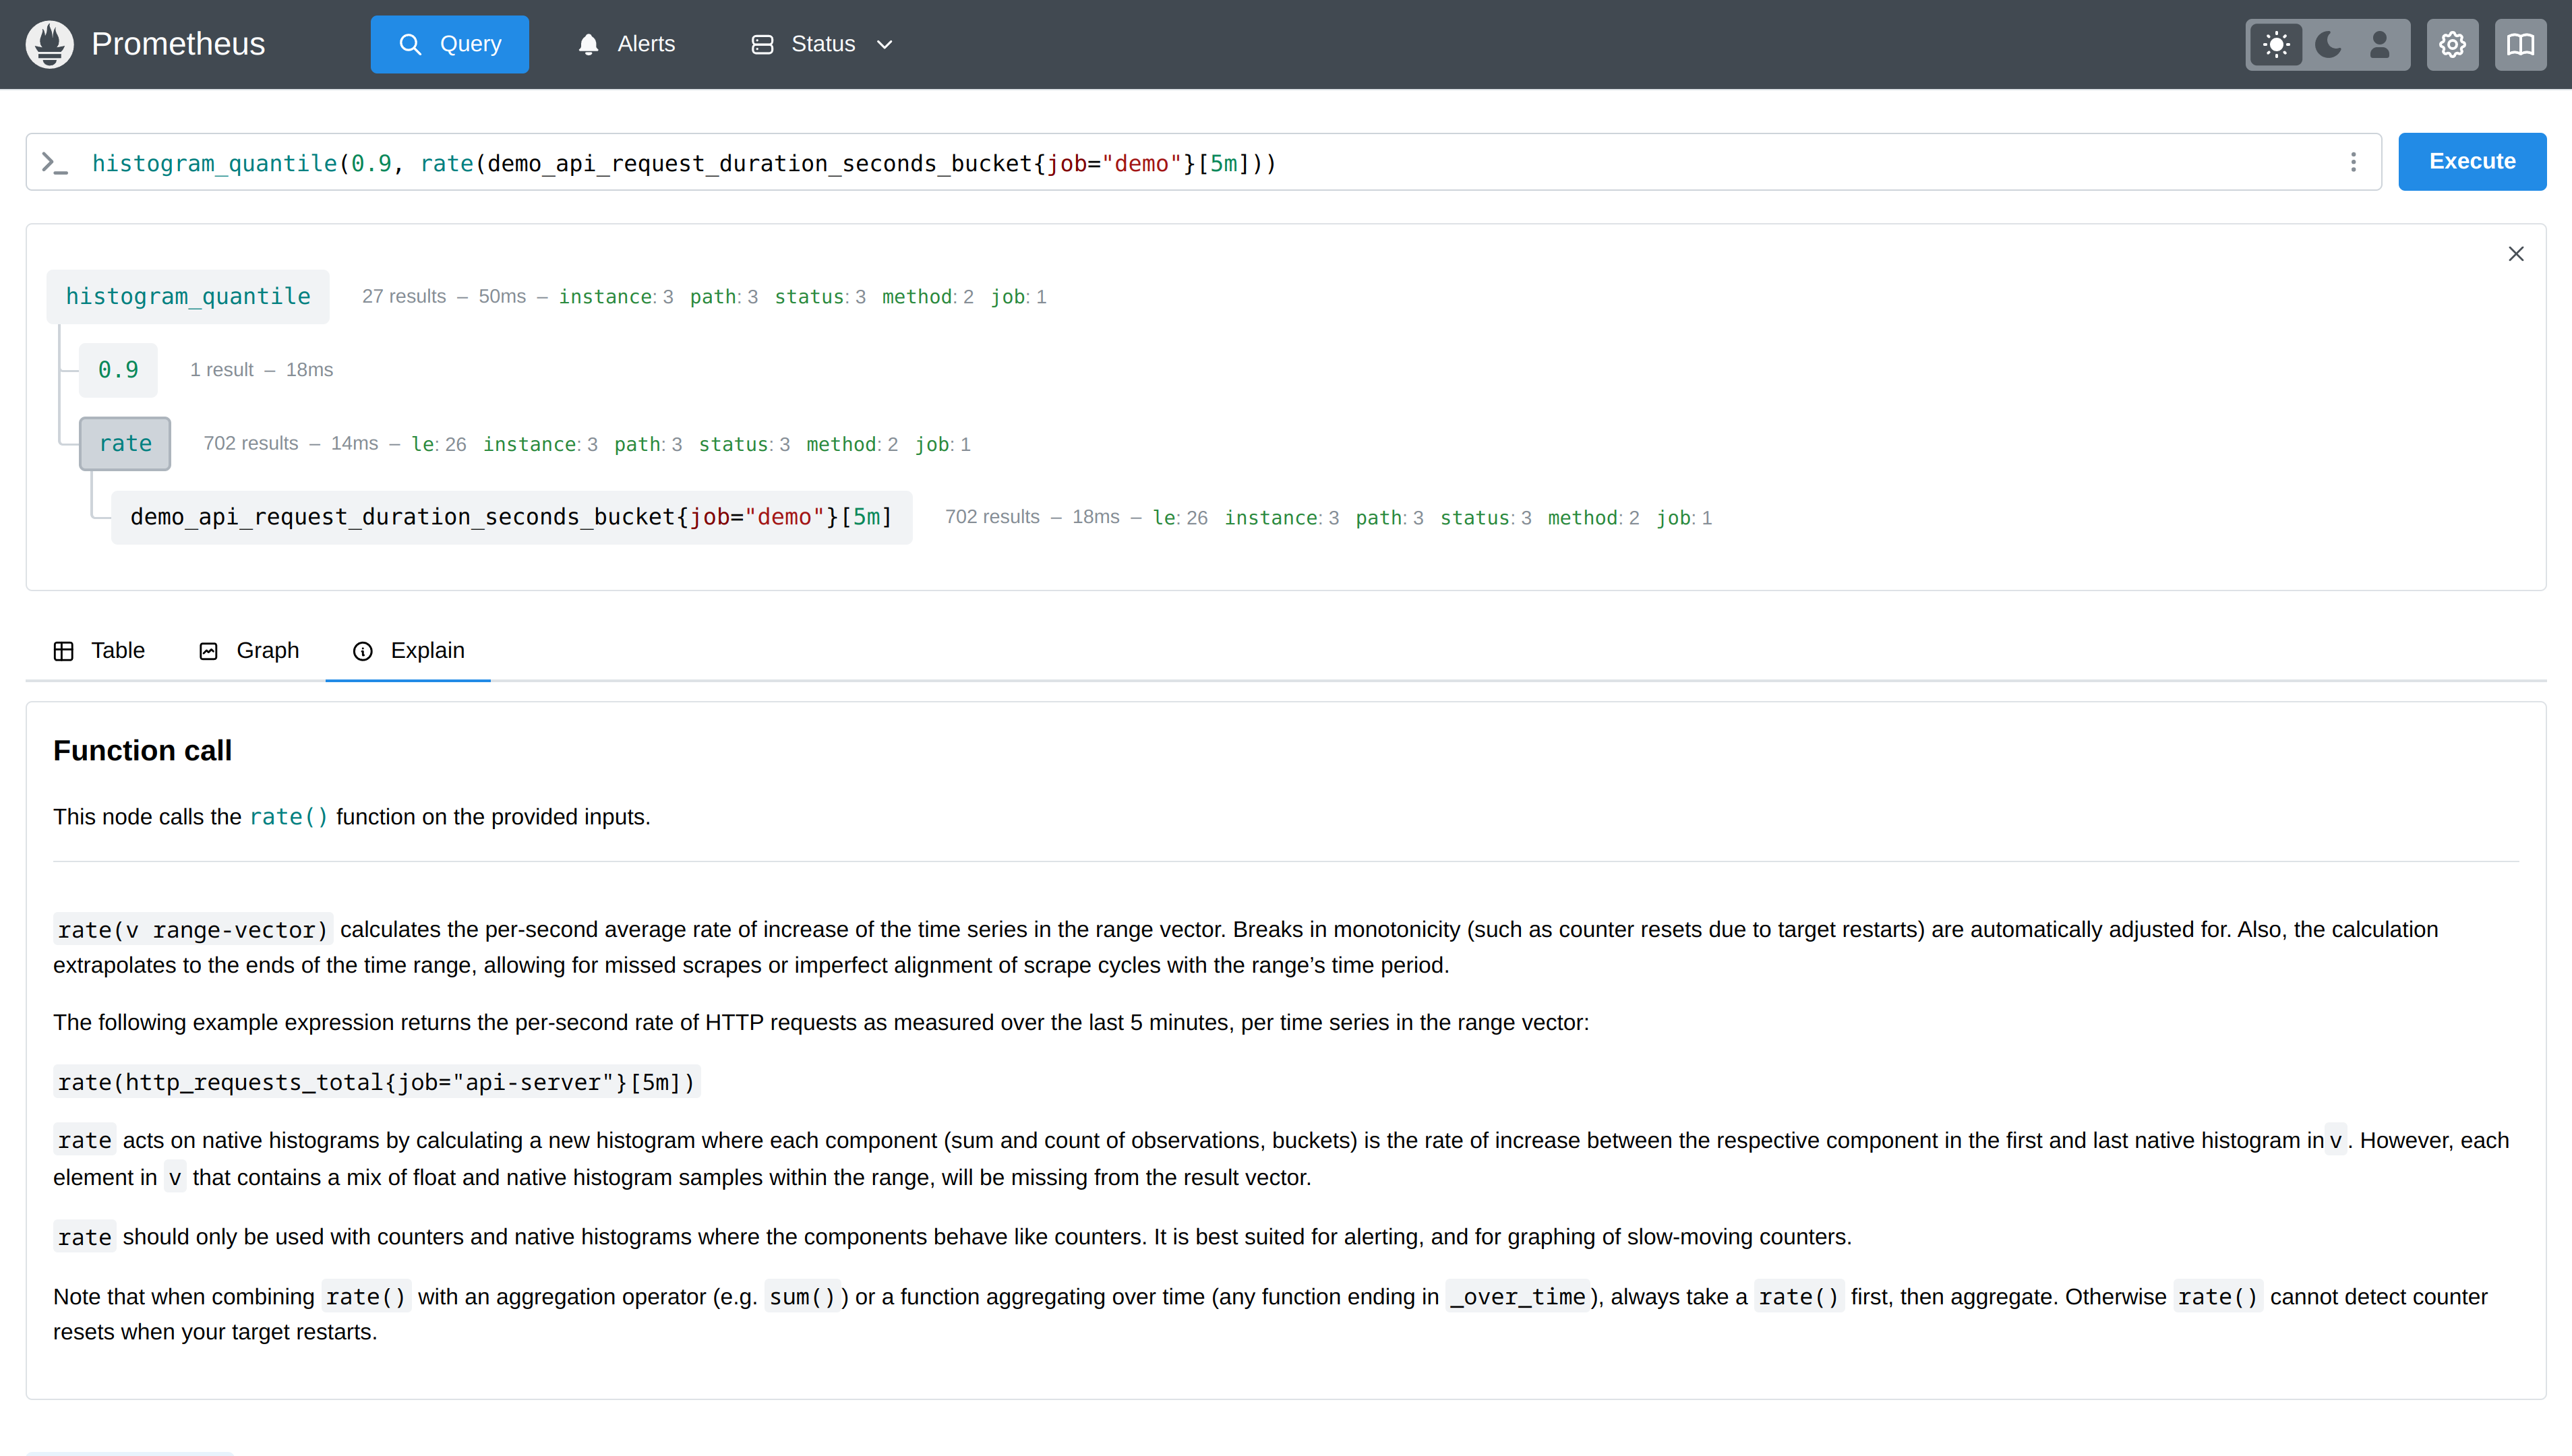
Task: Click the Execute button
Action: (2471, 161)
